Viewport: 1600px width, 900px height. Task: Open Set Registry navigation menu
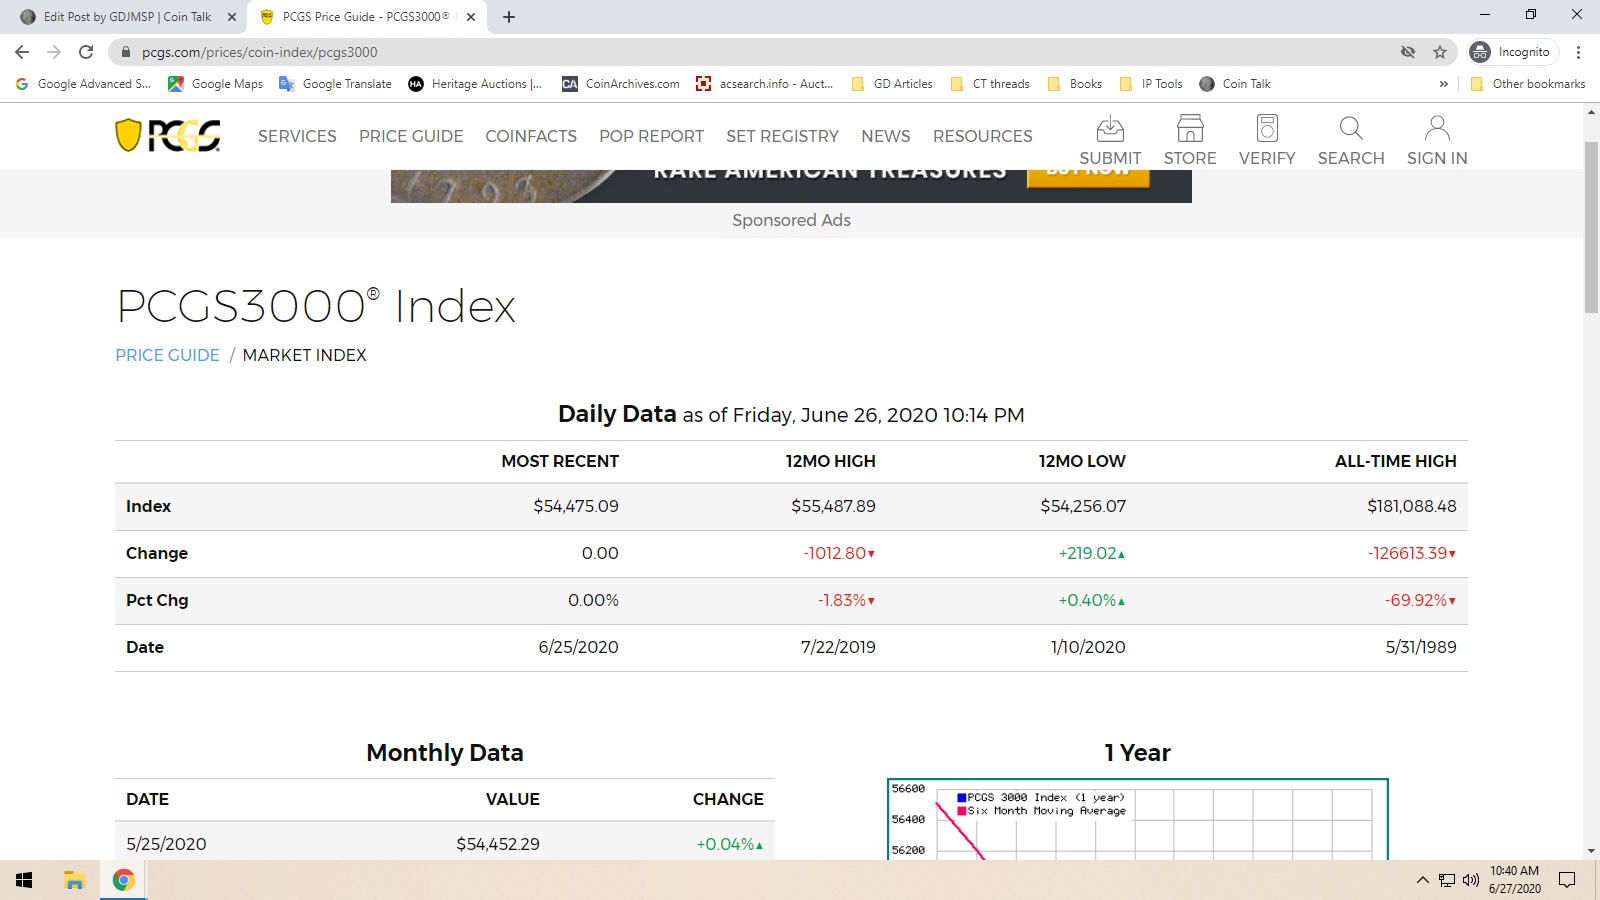(x=782, y=136)
